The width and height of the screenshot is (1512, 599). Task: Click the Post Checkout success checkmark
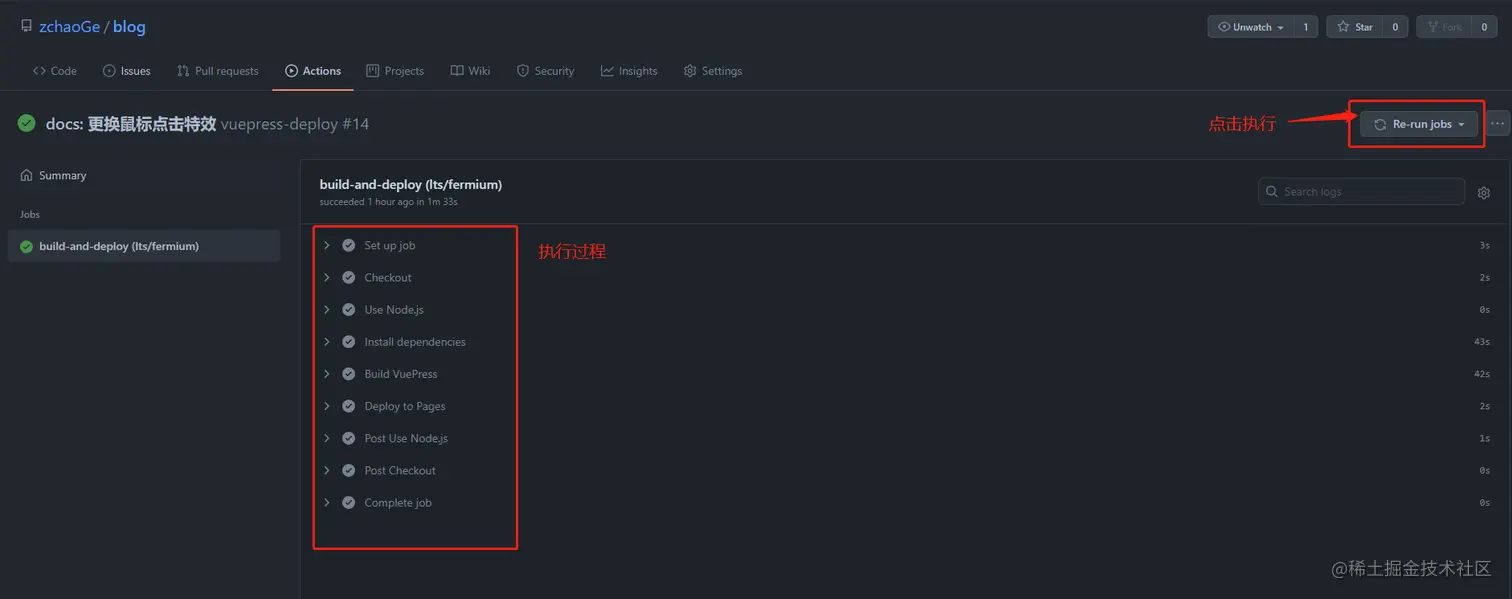(348, 470)
